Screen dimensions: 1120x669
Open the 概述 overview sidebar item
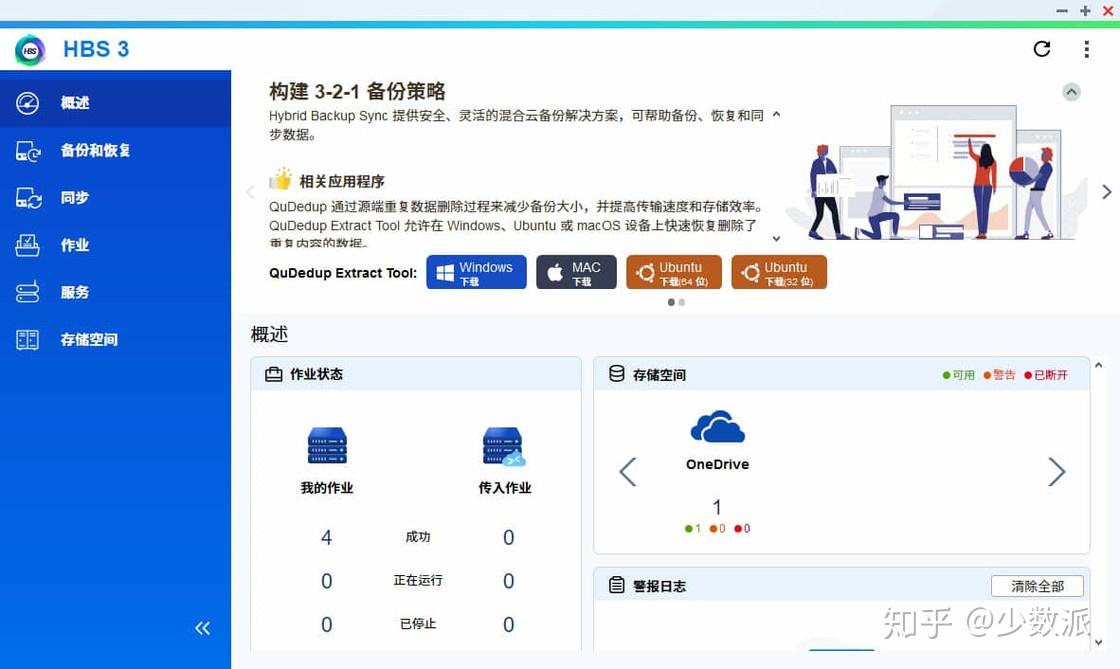(116, 103)
